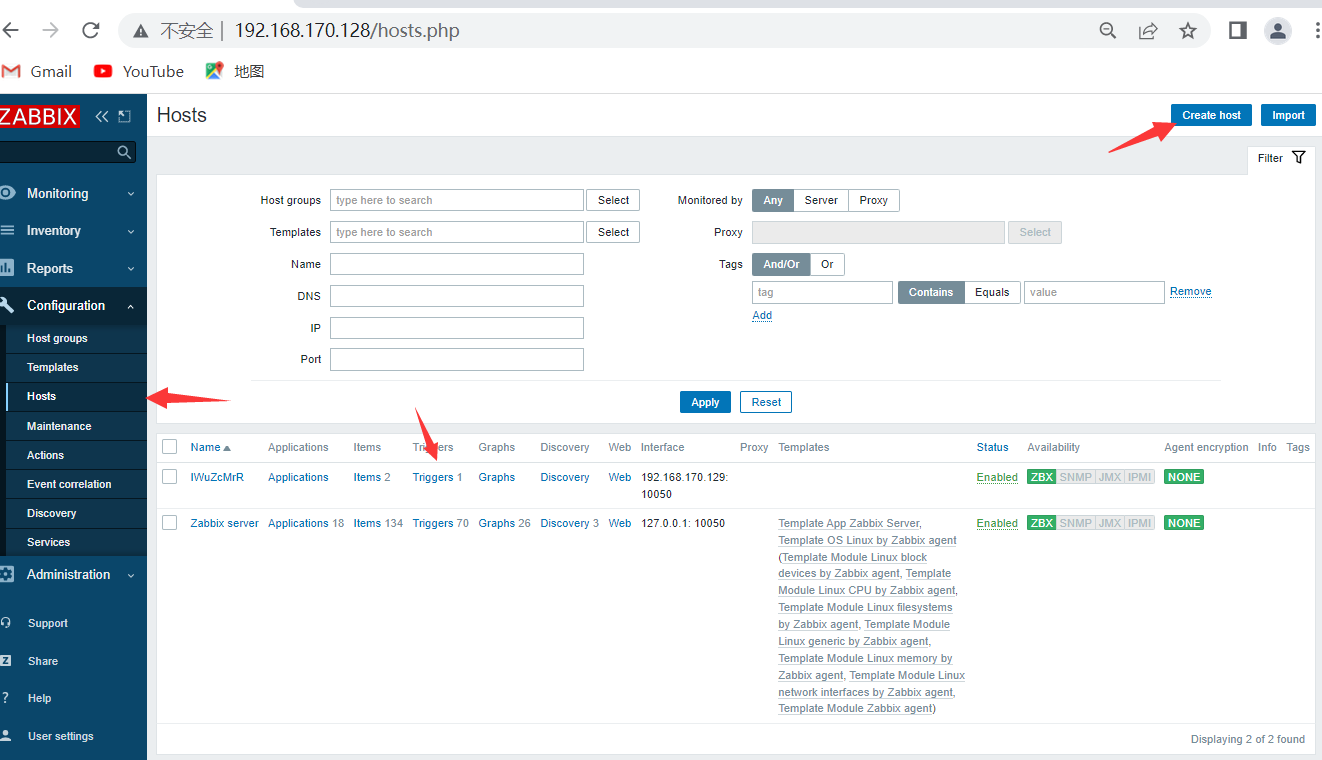
Task: Open the Zabbix server host link
Action: coord(225,523)
